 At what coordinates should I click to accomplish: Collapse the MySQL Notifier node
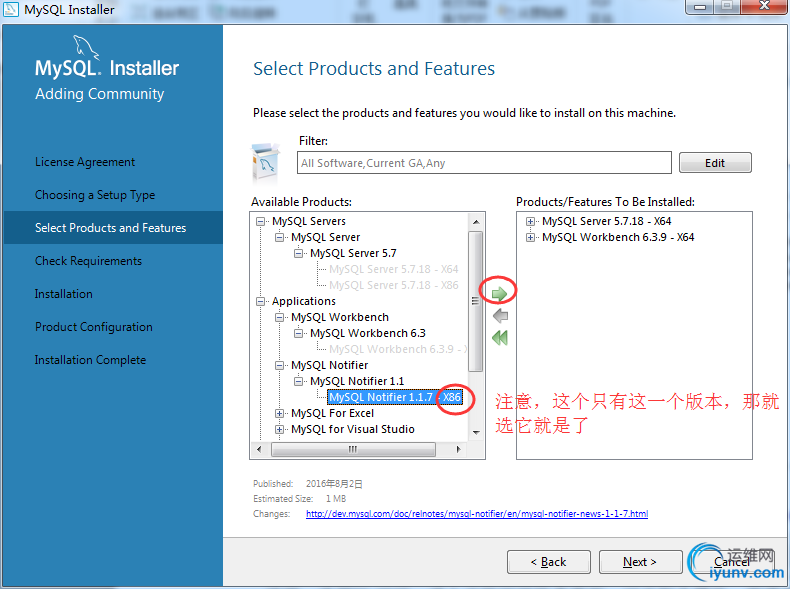279,365
